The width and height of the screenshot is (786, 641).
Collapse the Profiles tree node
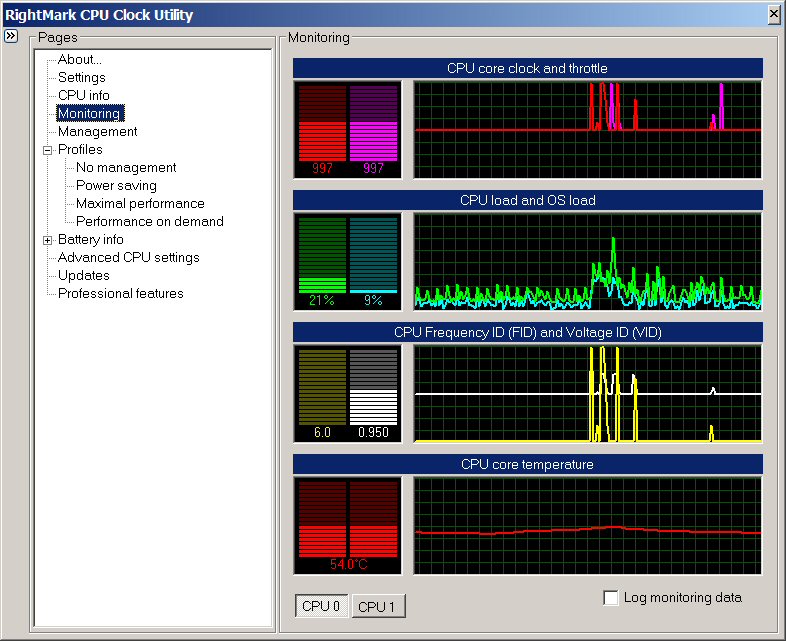point(48,150)
